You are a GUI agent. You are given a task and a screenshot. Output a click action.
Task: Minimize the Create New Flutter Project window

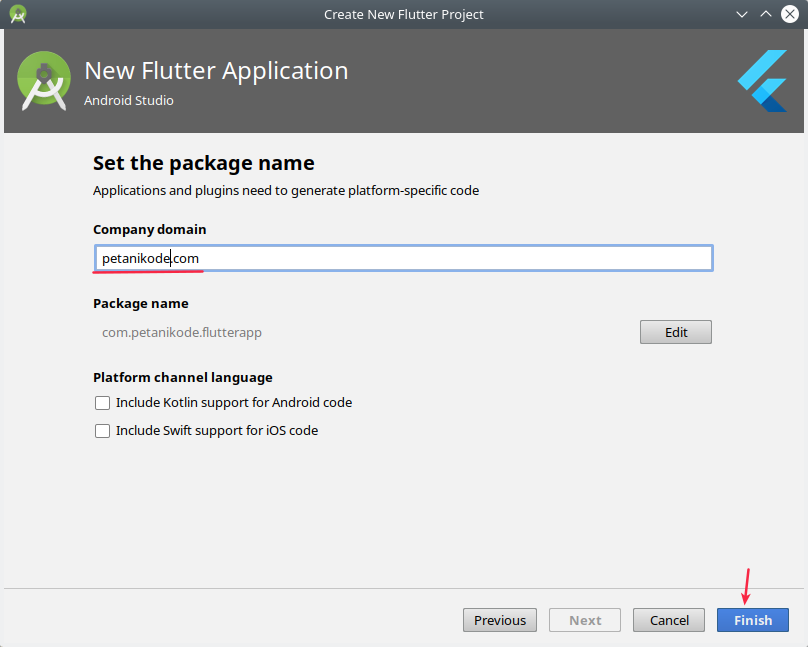[x=742, y=14]
